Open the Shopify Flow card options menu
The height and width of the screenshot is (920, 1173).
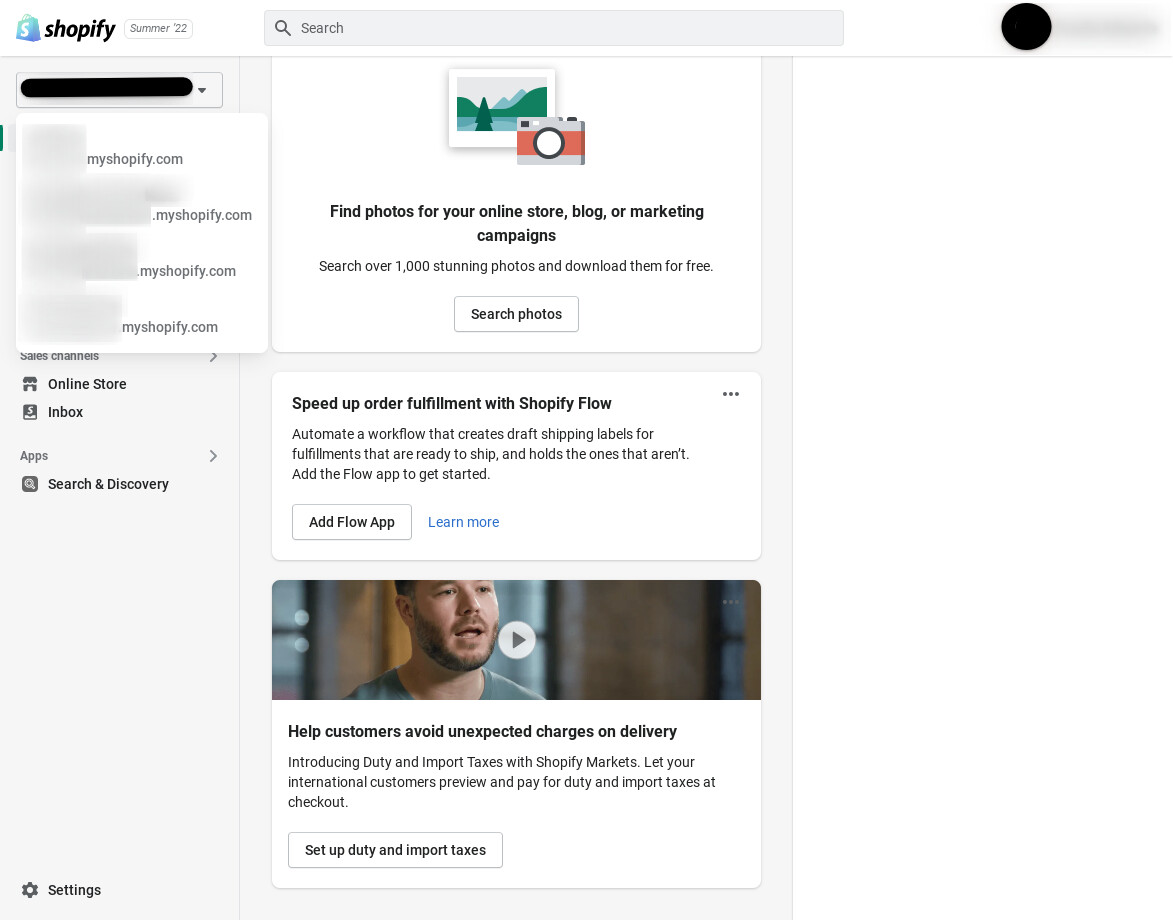pos(731,394)
